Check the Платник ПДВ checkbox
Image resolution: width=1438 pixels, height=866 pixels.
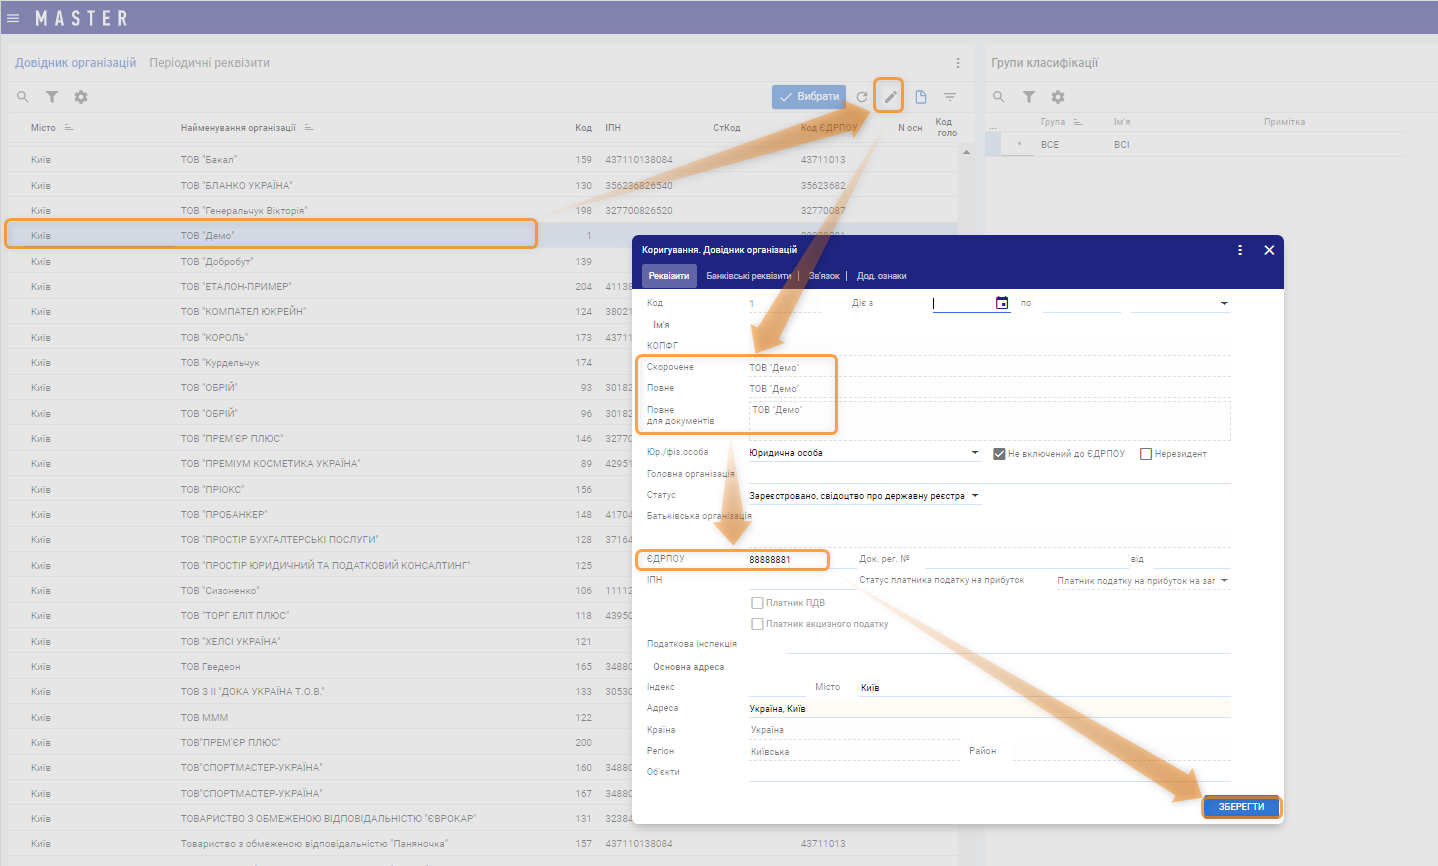[x=757, y=603]
